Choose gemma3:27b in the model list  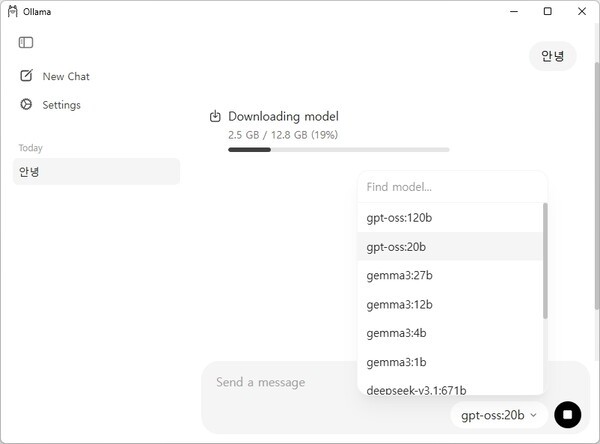tap(399, 275)
